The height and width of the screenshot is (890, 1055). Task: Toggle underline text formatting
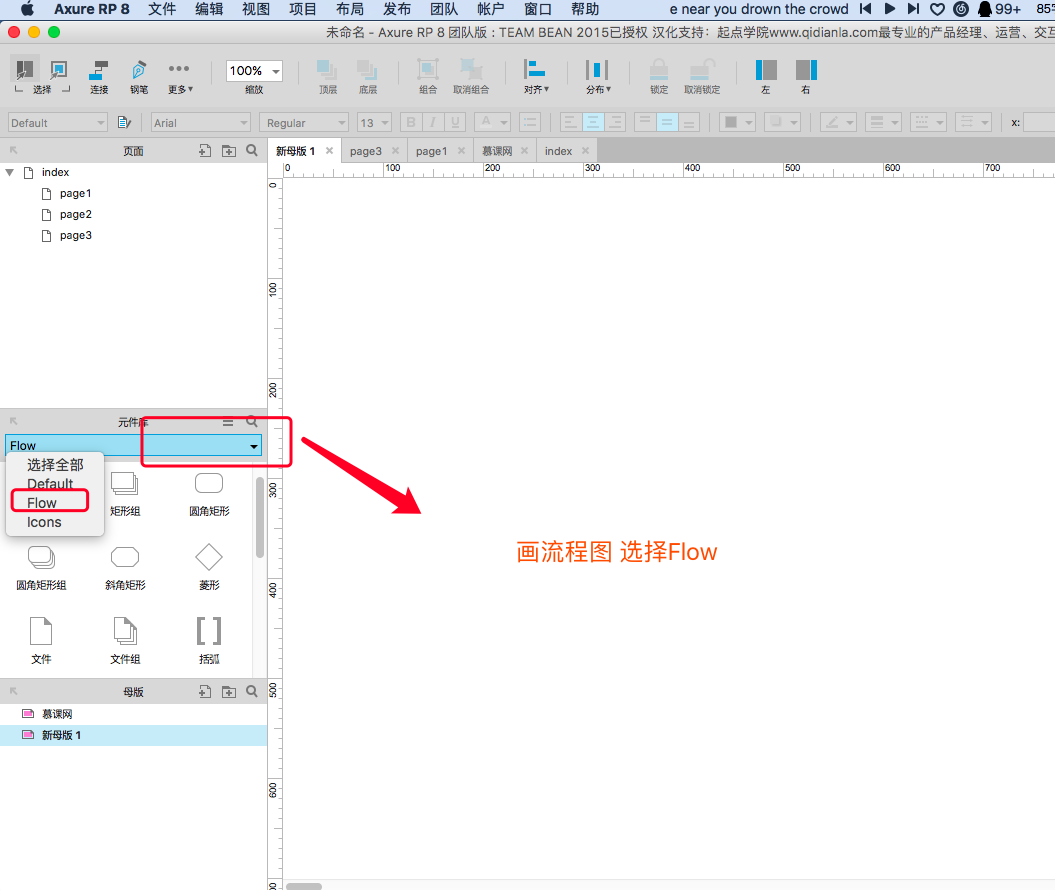click(456, 122)
